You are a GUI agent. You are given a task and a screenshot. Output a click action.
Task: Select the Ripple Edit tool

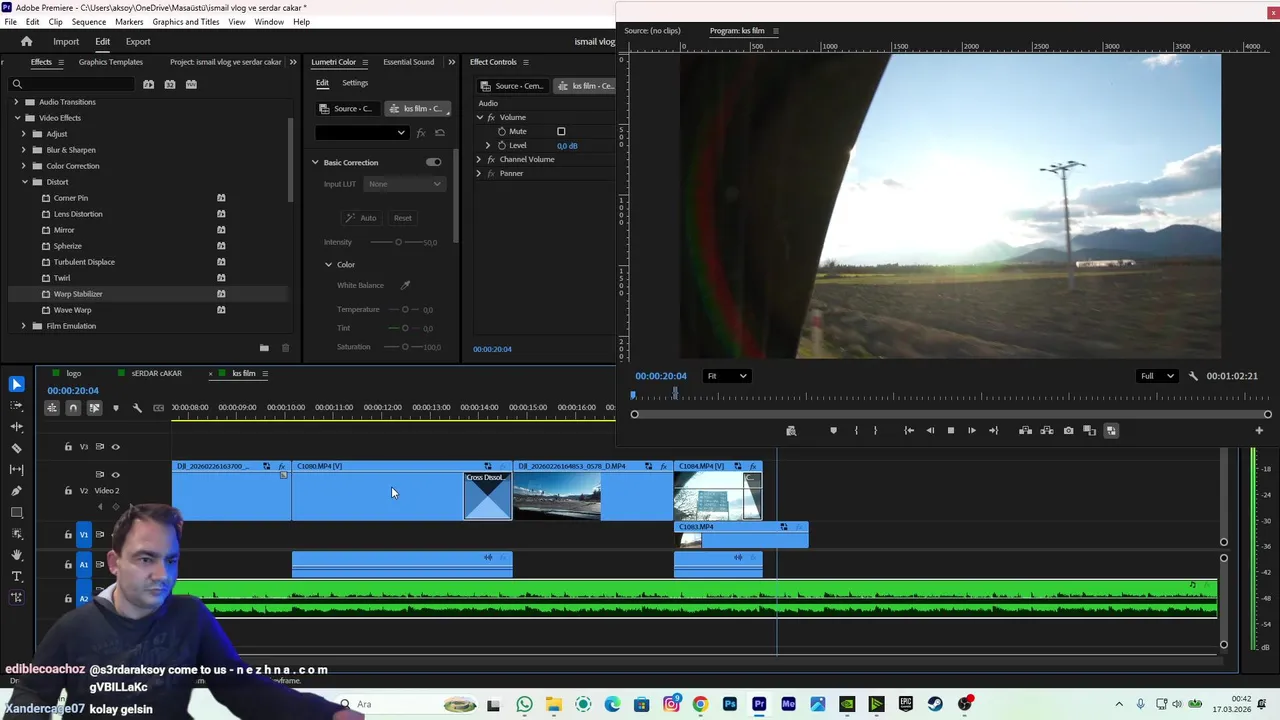pos(16,427)
